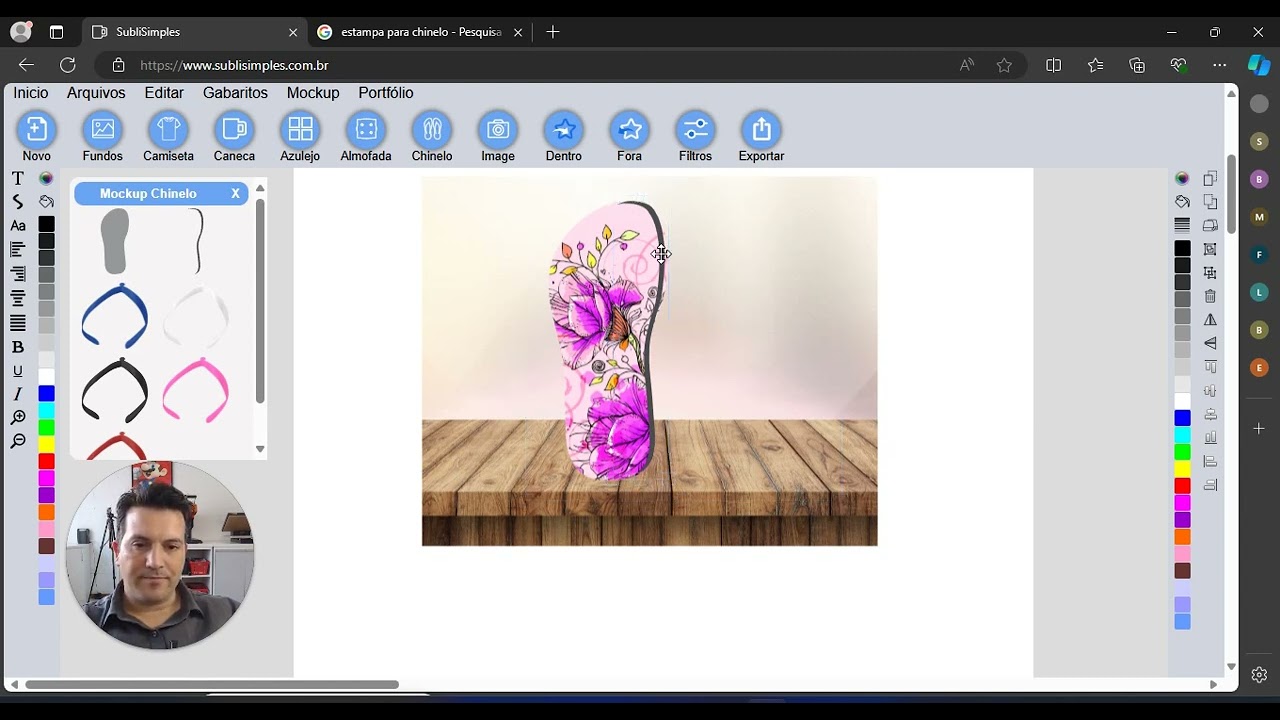The image size is (1280, 720).
Task: Toggle italic text formatting
Action: pos(18,394)
